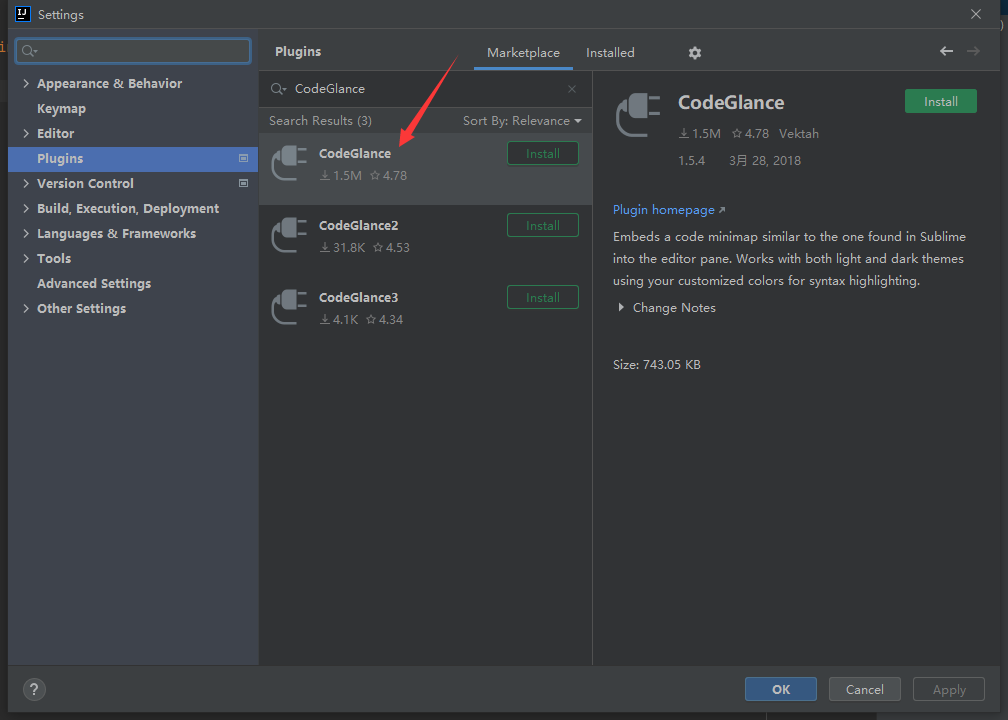The image size is (1008, 720).
Task: Confirm with the OK button
Action: pyautogui.click(x=780, y=689)
